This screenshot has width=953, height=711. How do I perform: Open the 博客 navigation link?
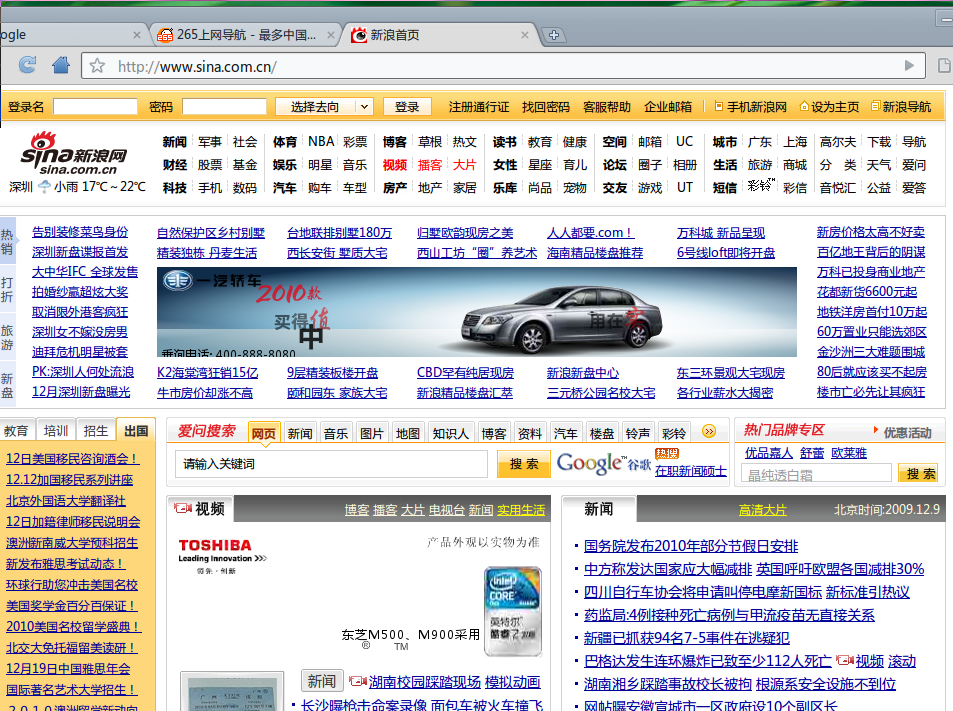coord(394,142)
